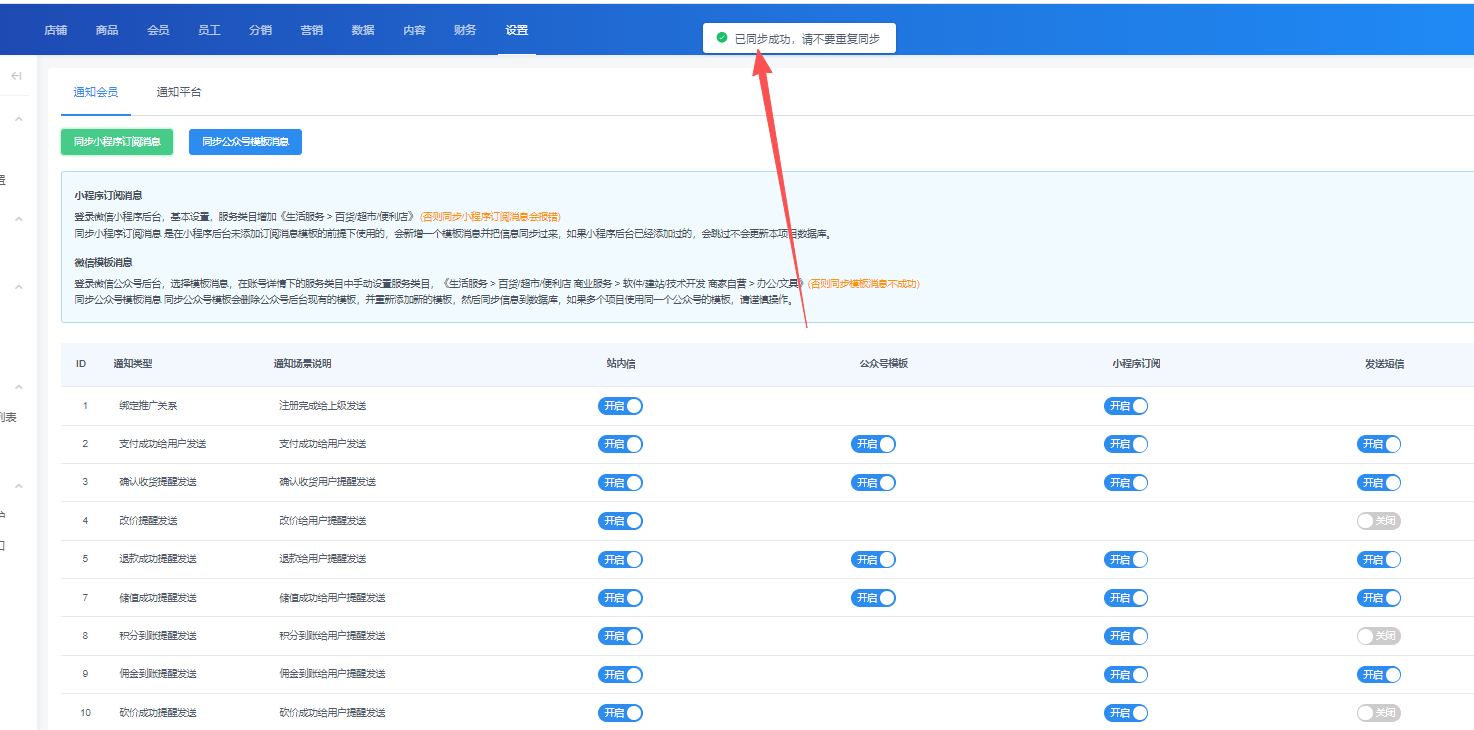Enable 发送短信 toggle for 积分到账提醒发送
This screenshot has height=730, width=1474.
[1378, 636]
